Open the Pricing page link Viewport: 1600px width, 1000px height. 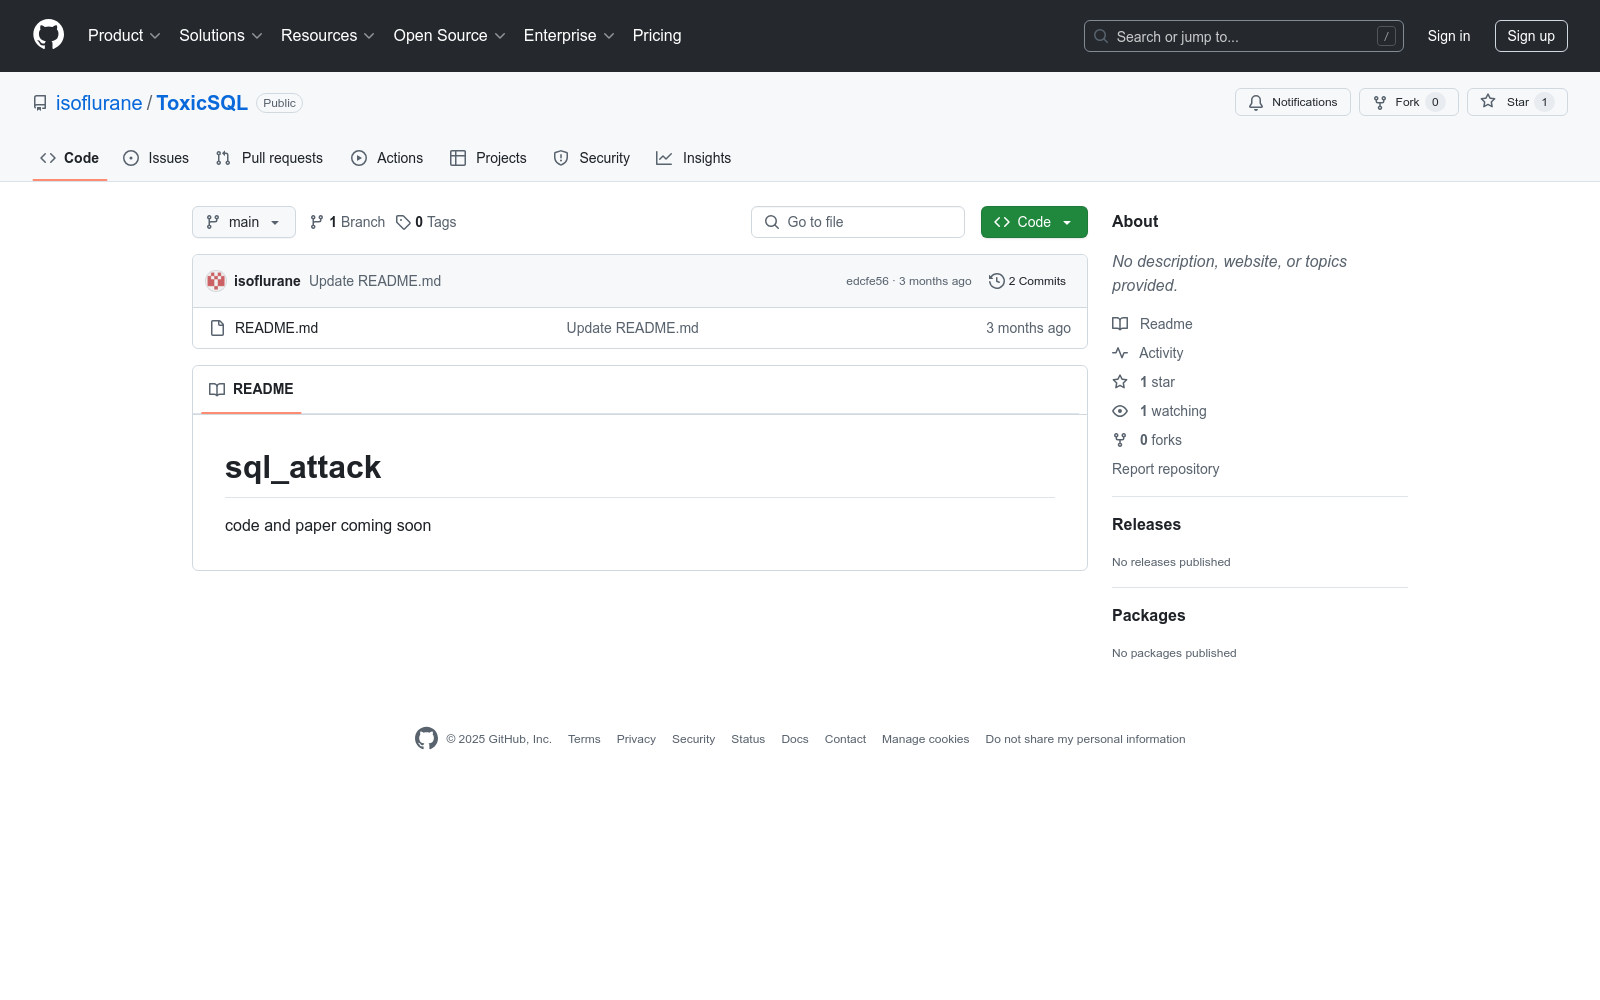pyautogui.click(x=657, y=36)
